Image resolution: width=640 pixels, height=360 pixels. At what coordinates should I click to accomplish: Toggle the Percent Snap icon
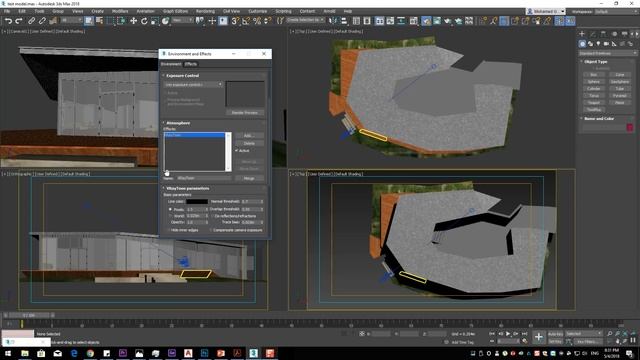click(257, 21)
